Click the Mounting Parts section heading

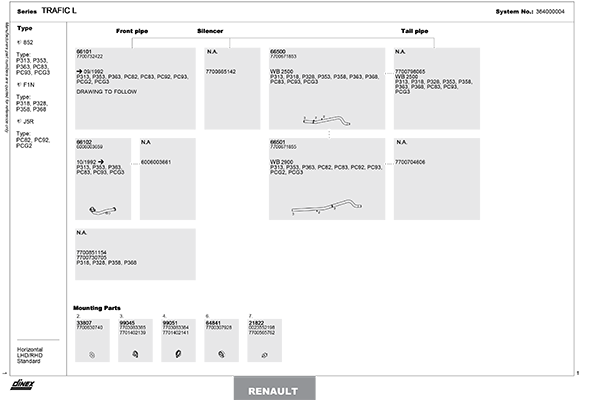coord(97,308)
